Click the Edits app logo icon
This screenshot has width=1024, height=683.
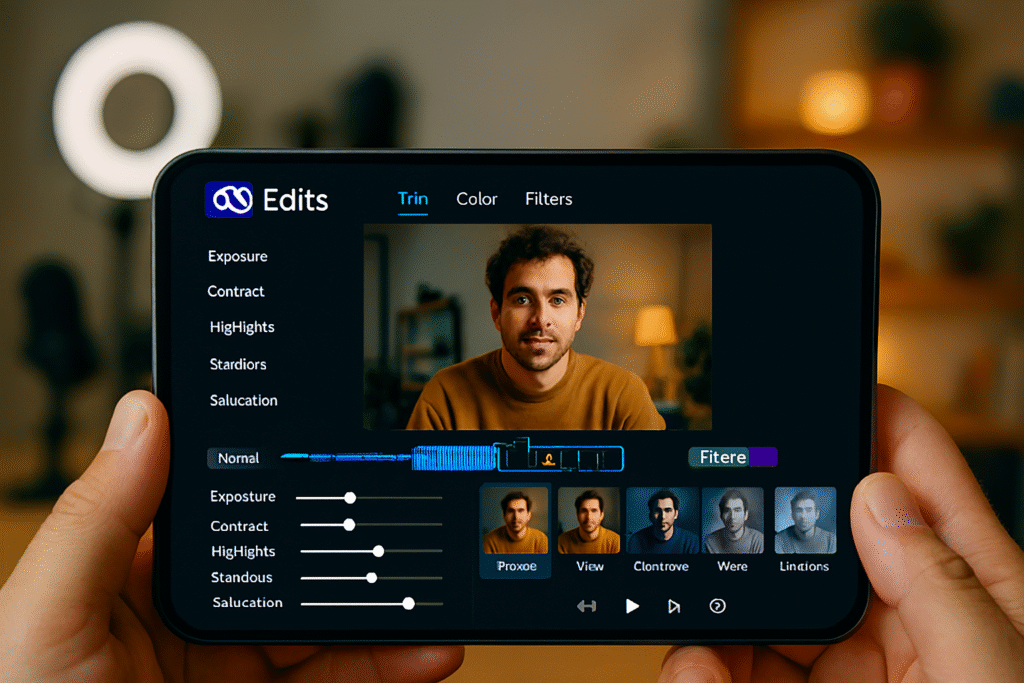[x=229, y=199]
